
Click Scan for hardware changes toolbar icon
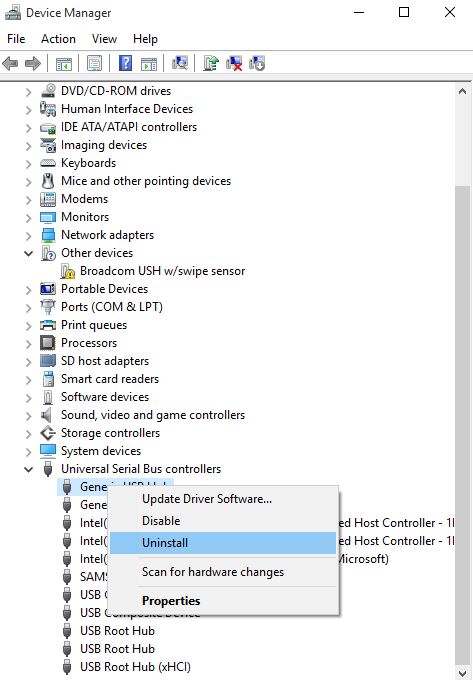(179, 63)
